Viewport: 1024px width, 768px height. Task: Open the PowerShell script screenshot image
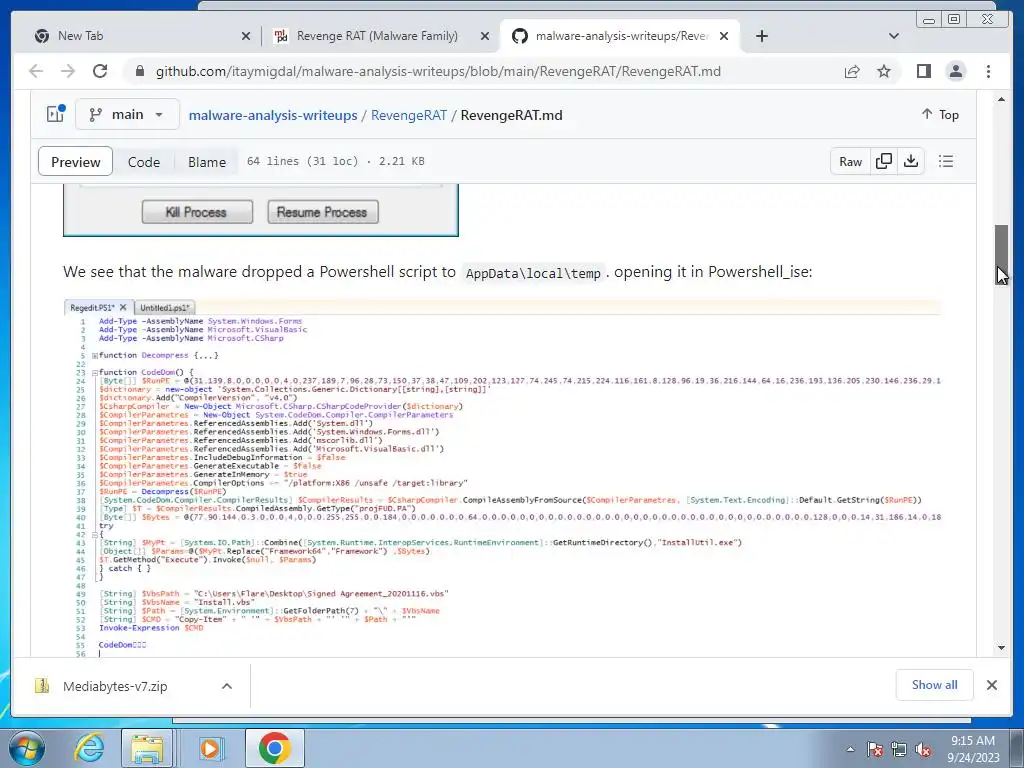tap(502, 478)
